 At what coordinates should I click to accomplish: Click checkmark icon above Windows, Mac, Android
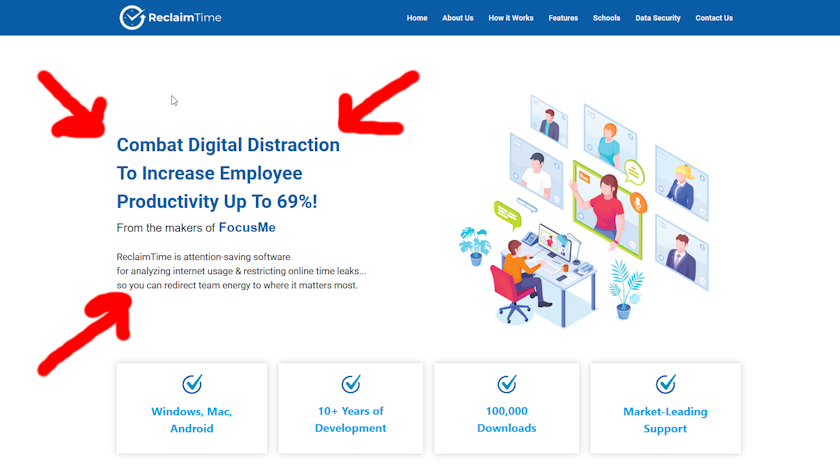point(192,383)
